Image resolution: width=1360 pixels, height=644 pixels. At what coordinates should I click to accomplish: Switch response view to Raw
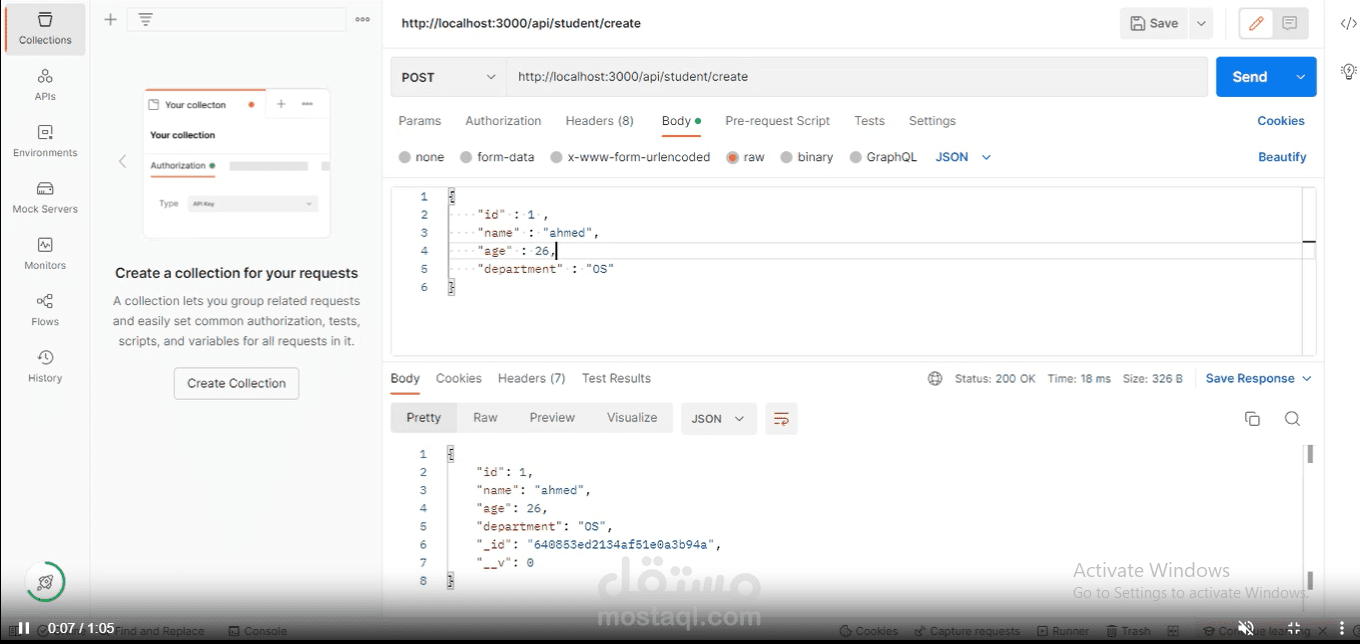coord(485,418)
